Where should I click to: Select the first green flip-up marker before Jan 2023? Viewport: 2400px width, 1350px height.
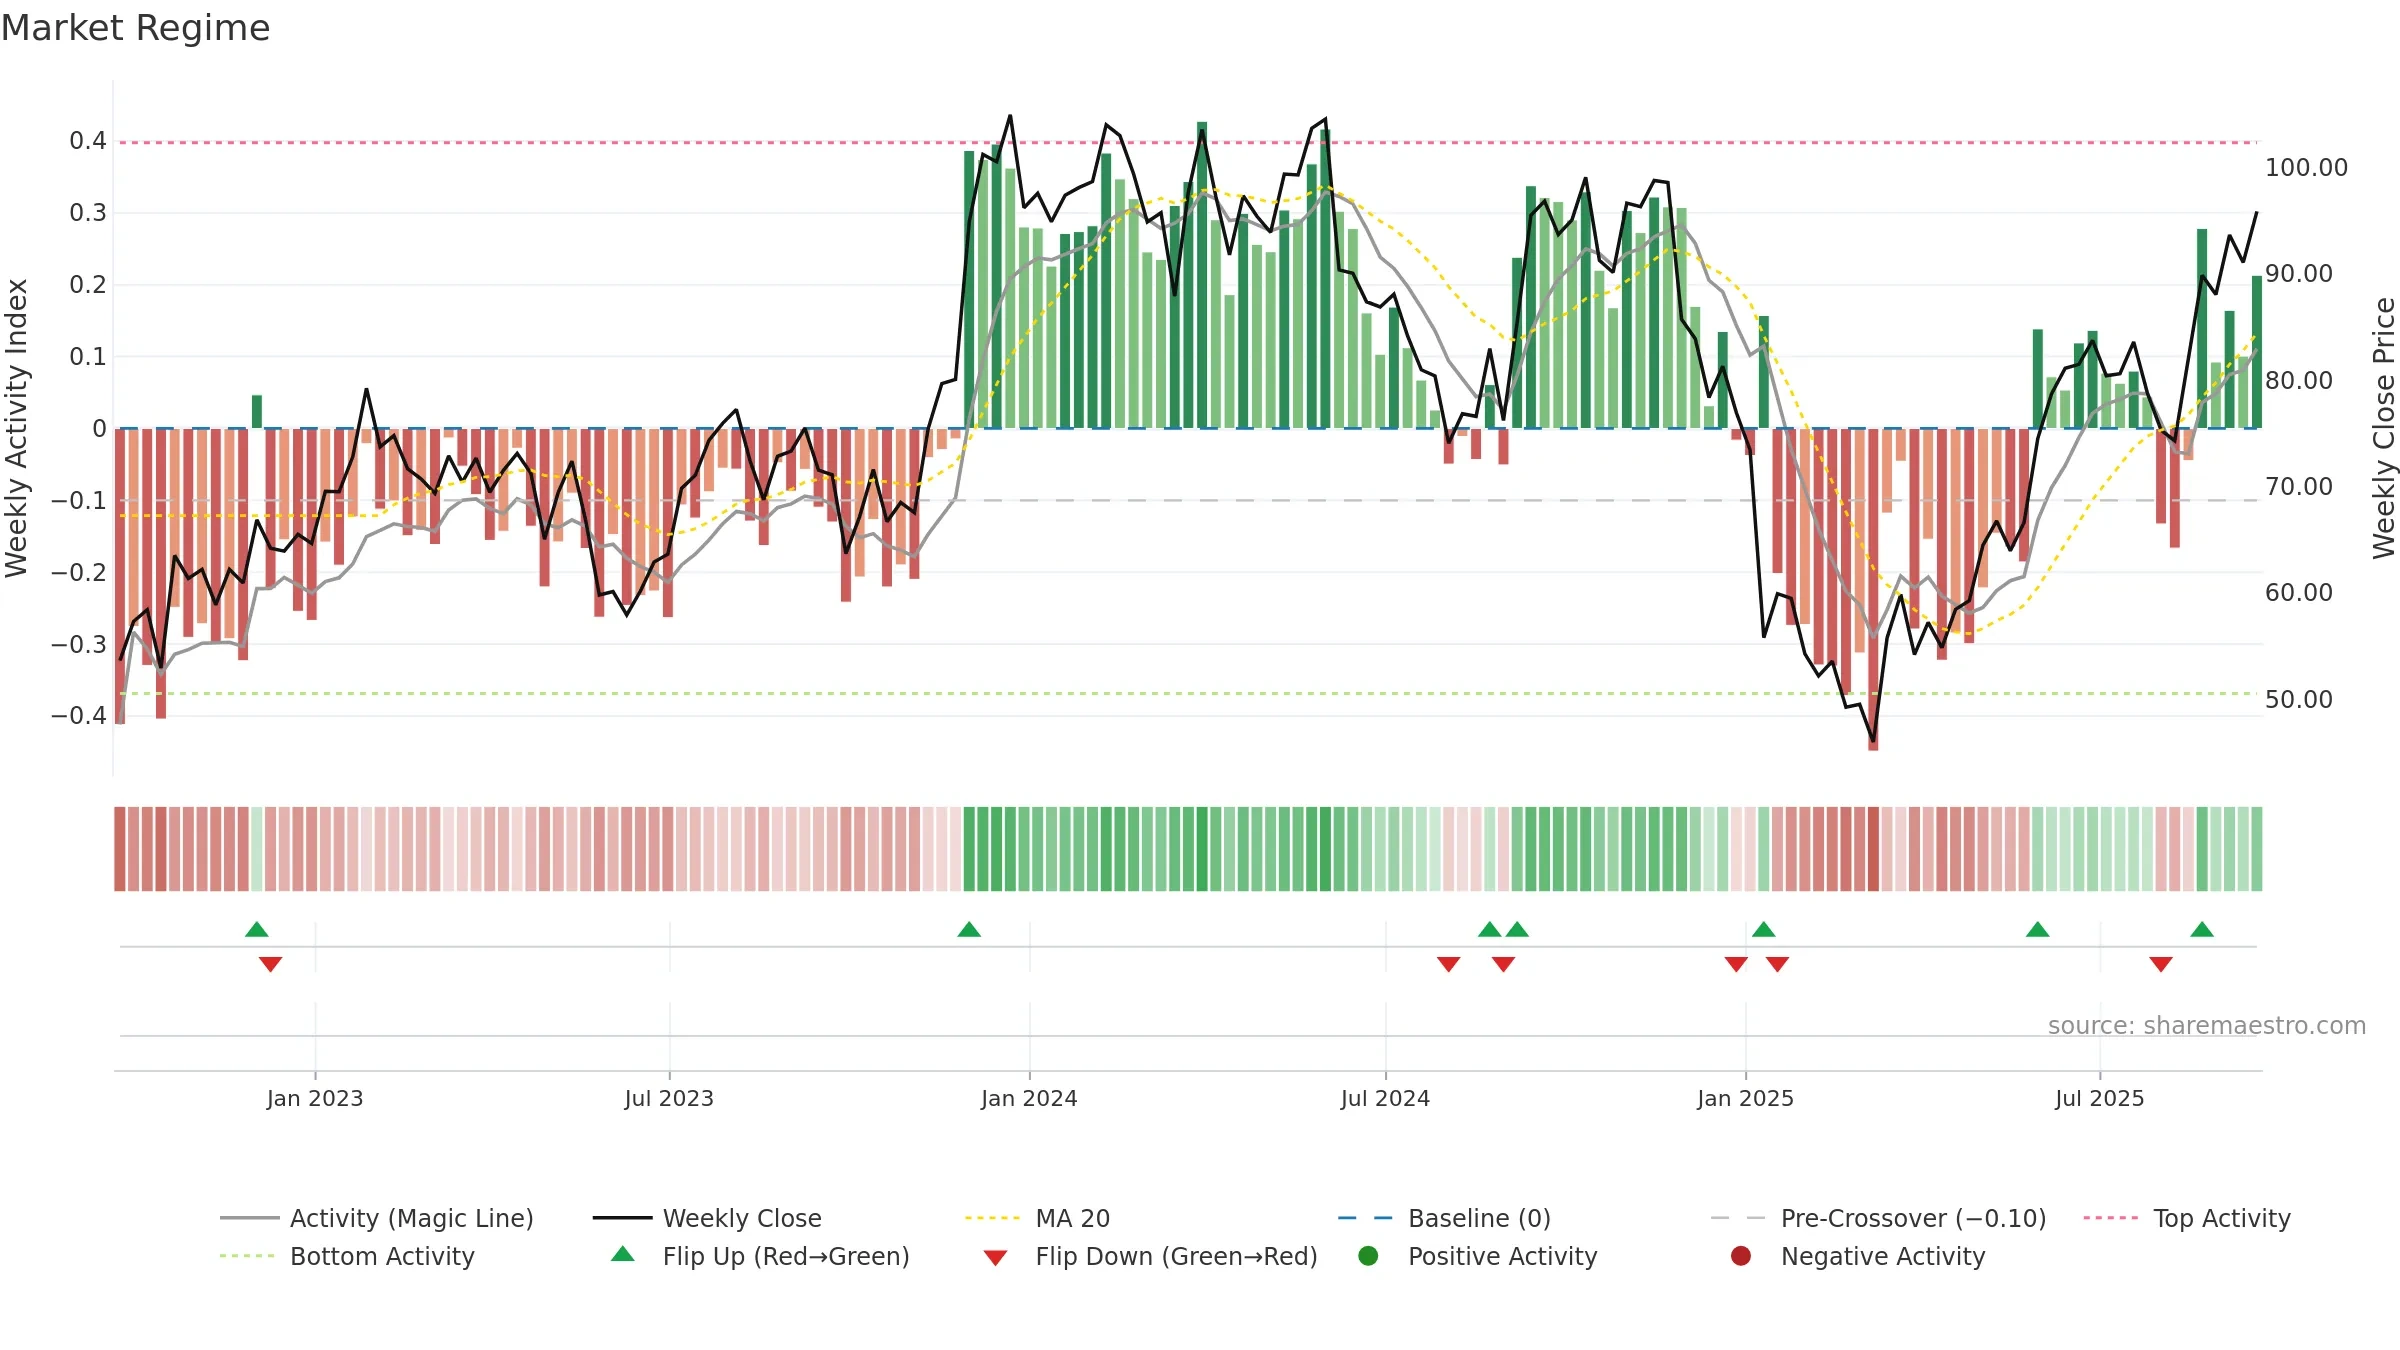[257, 929]
